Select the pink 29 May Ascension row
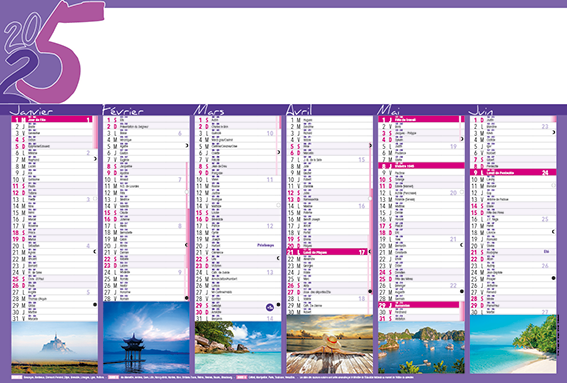The image size is (567, 383). click(419, 305)
